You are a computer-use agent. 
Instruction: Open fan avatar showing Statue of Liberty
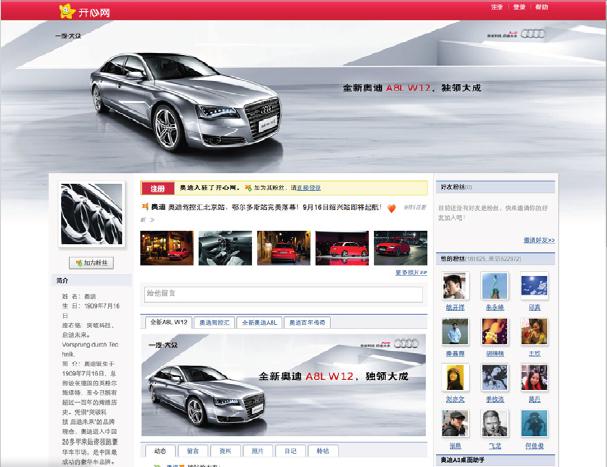[x=494, y=286]
